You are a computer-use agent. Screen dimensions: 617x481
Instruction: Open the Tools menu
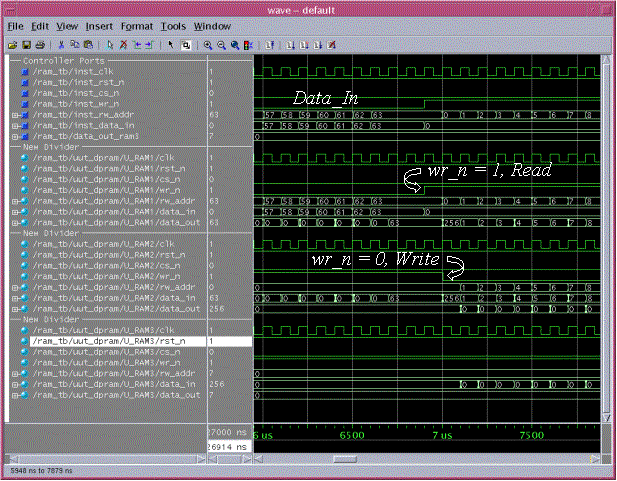[x=173, y=26]
